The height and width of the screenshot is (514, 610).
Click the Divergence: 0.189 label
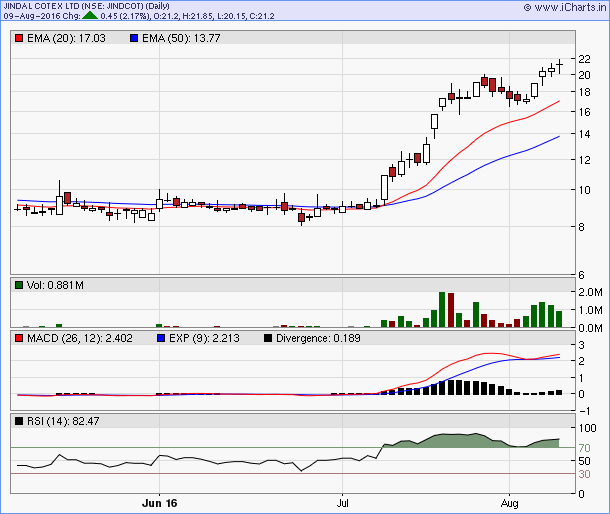coord(318,338)
